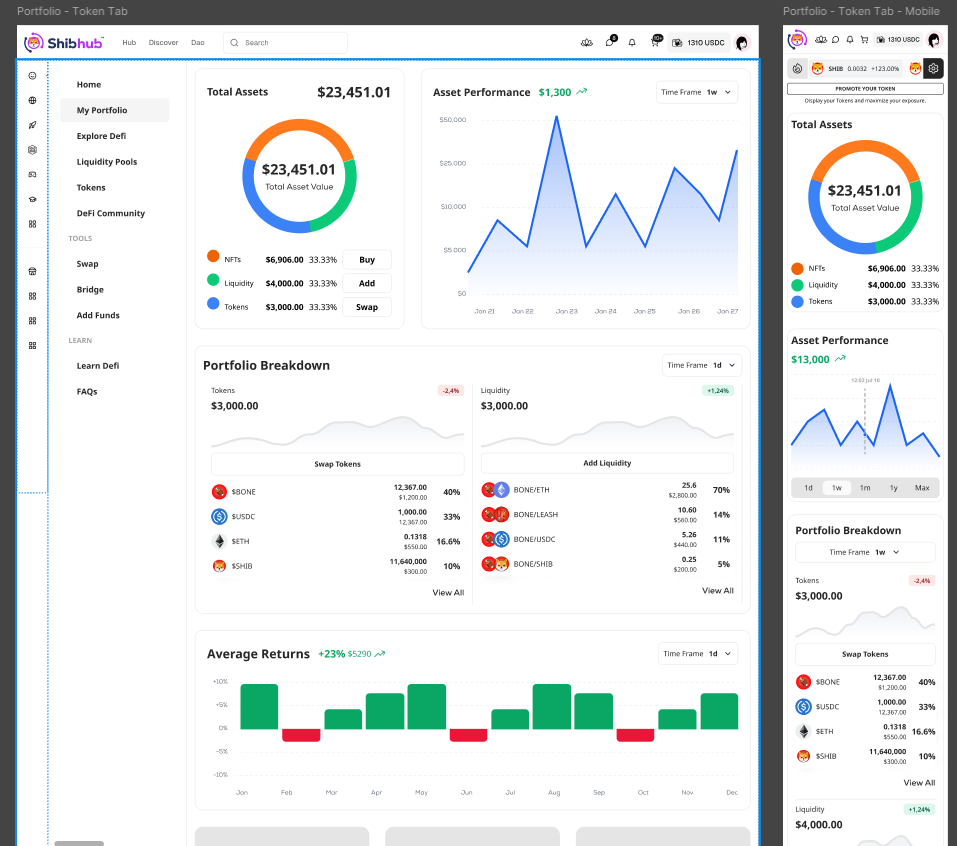957x846 pixels.
Task: Open Discover in the top navigation
Action: pos(164,43)
